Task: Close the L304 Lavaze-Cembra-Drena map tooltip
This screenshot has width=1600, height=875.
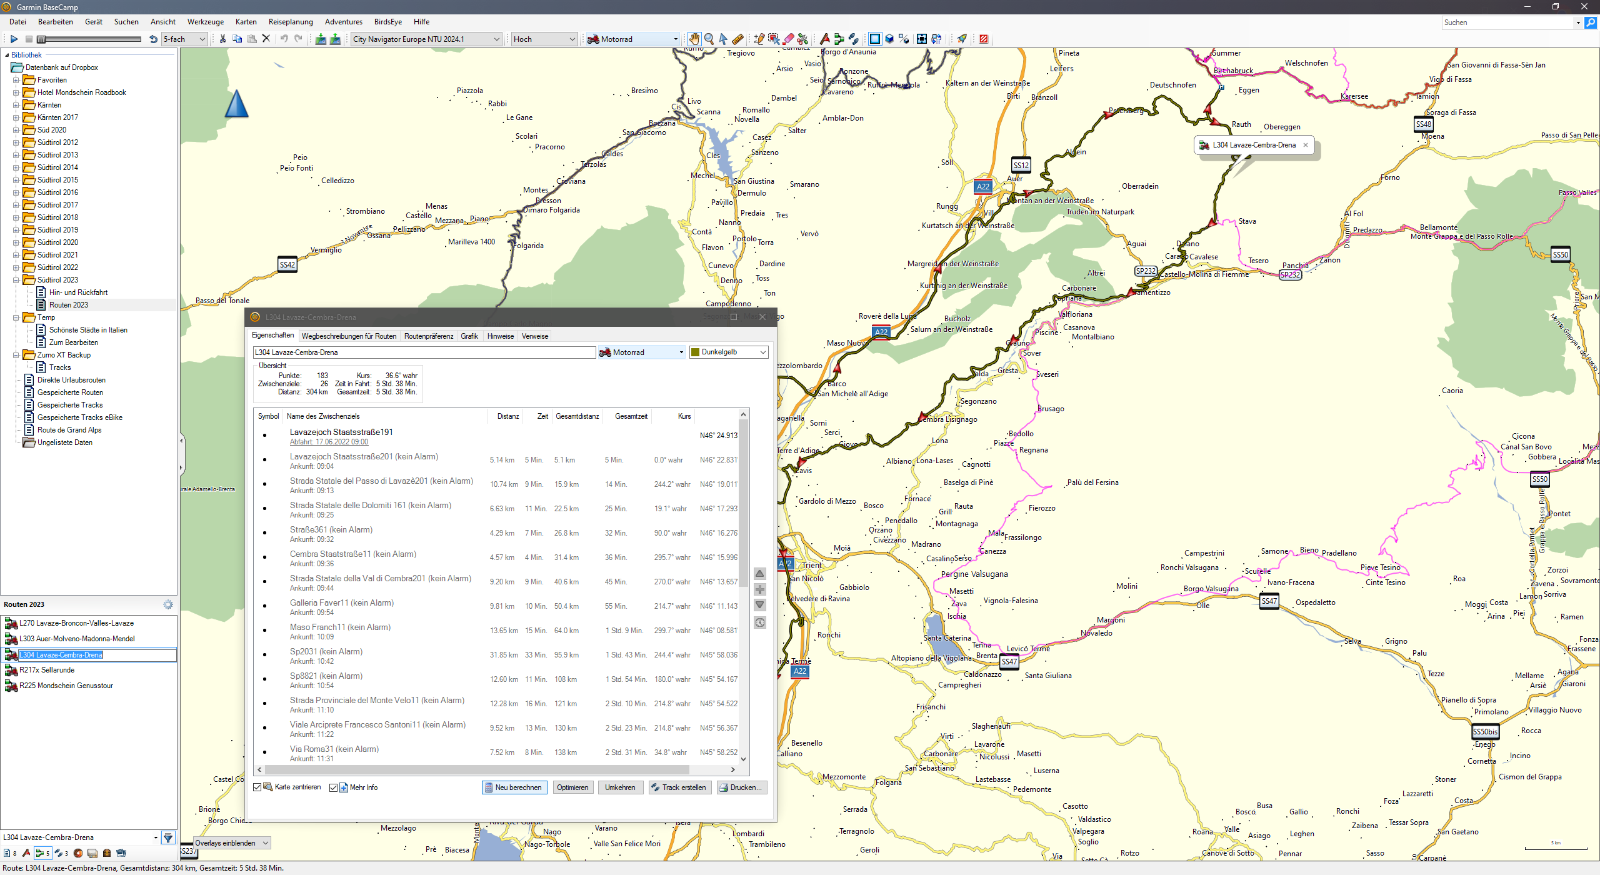Action: [x=1305, y=145]
